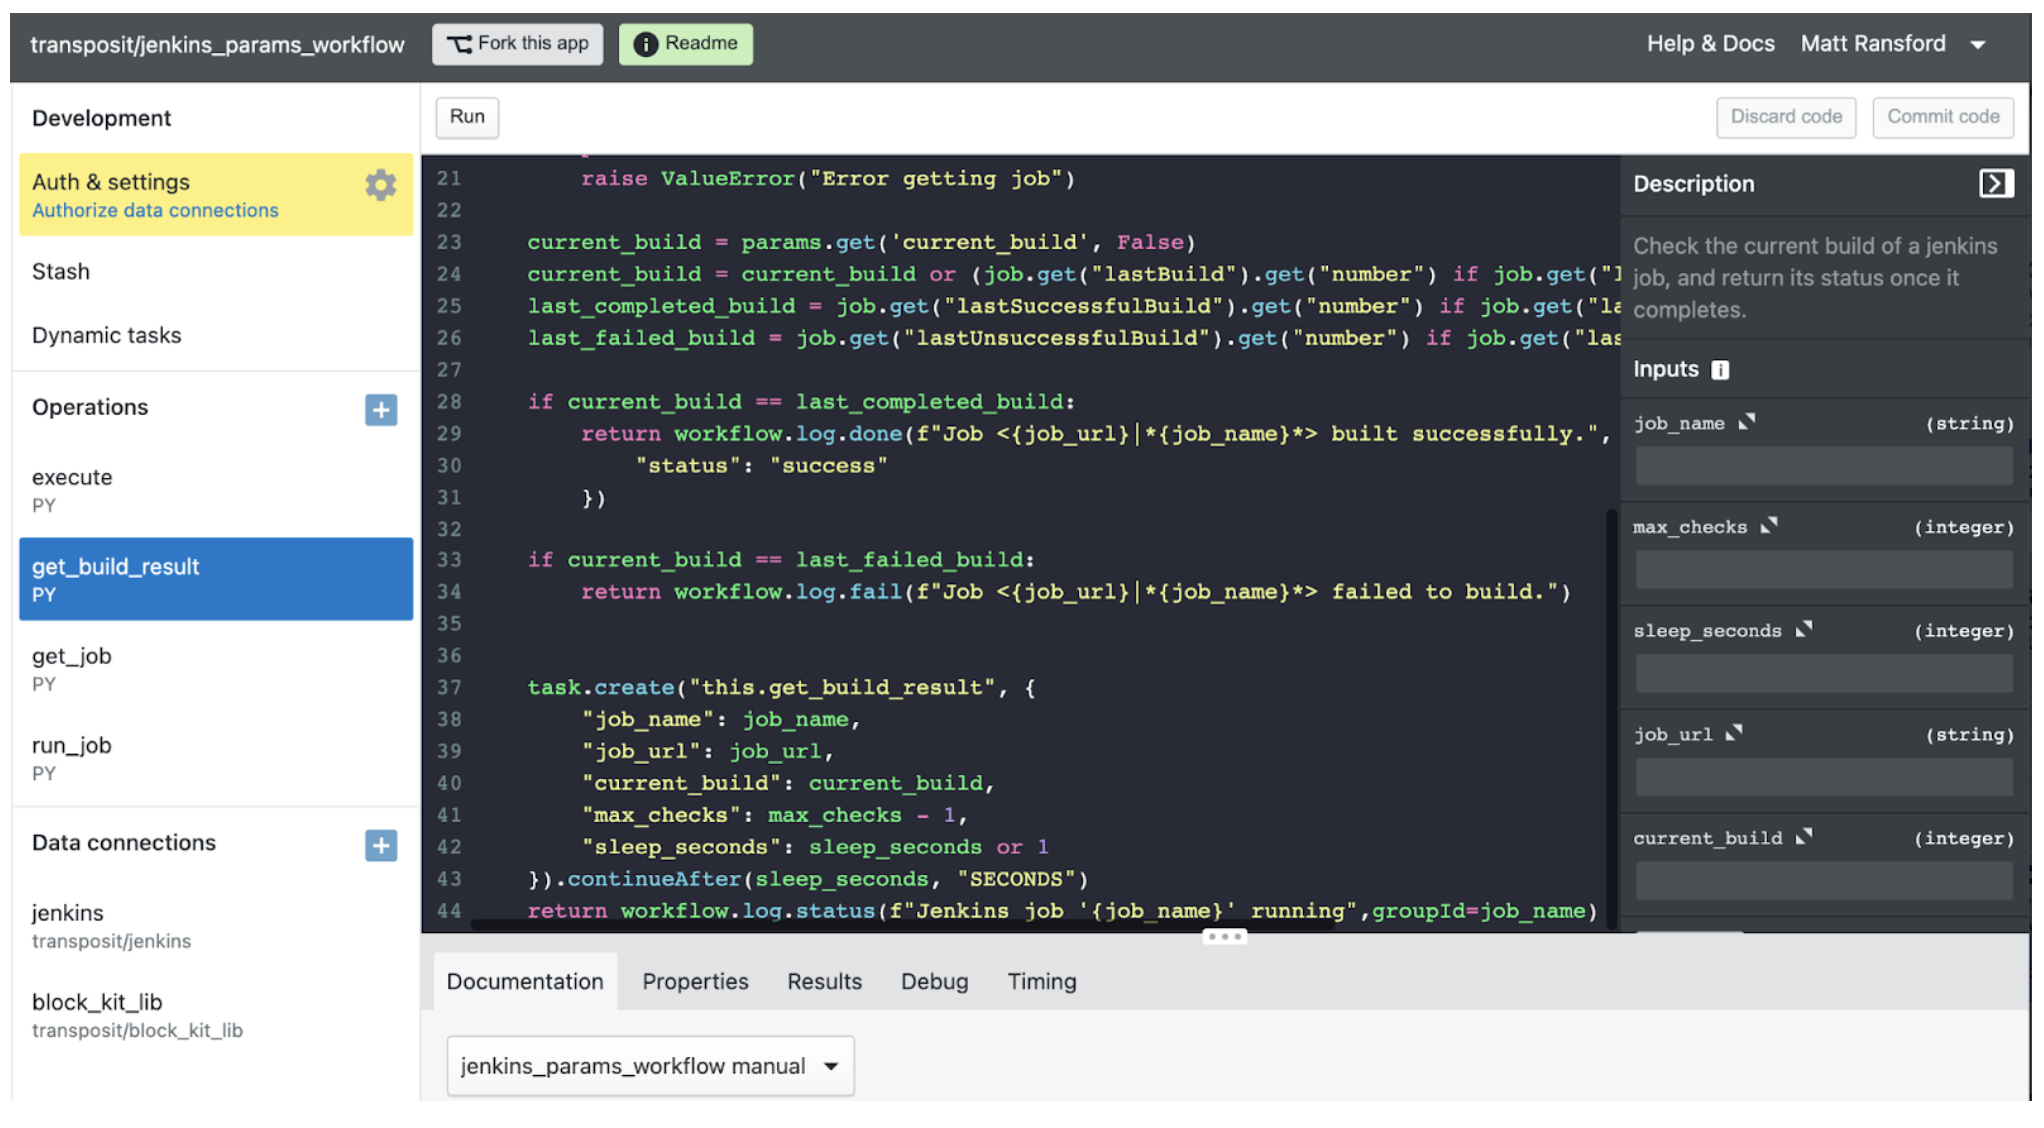
Task: Add a new operation with plus icon
Action: pyautogui.click(x=380, y=410)
